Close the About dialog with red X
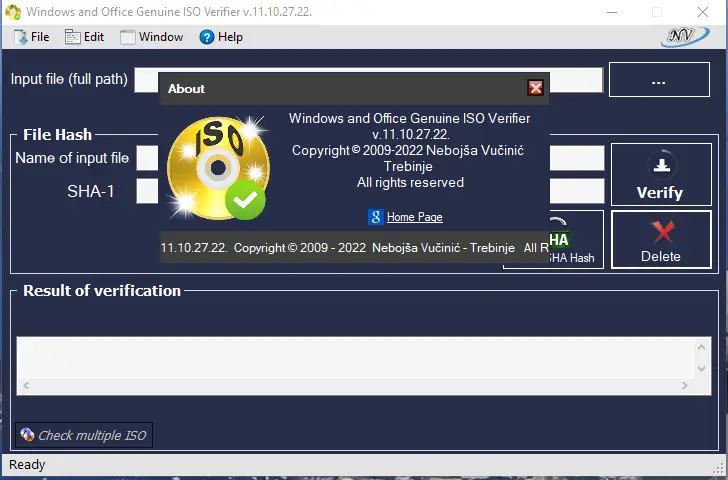This screenshot has height=480, width=728. [x=535, y=88]
